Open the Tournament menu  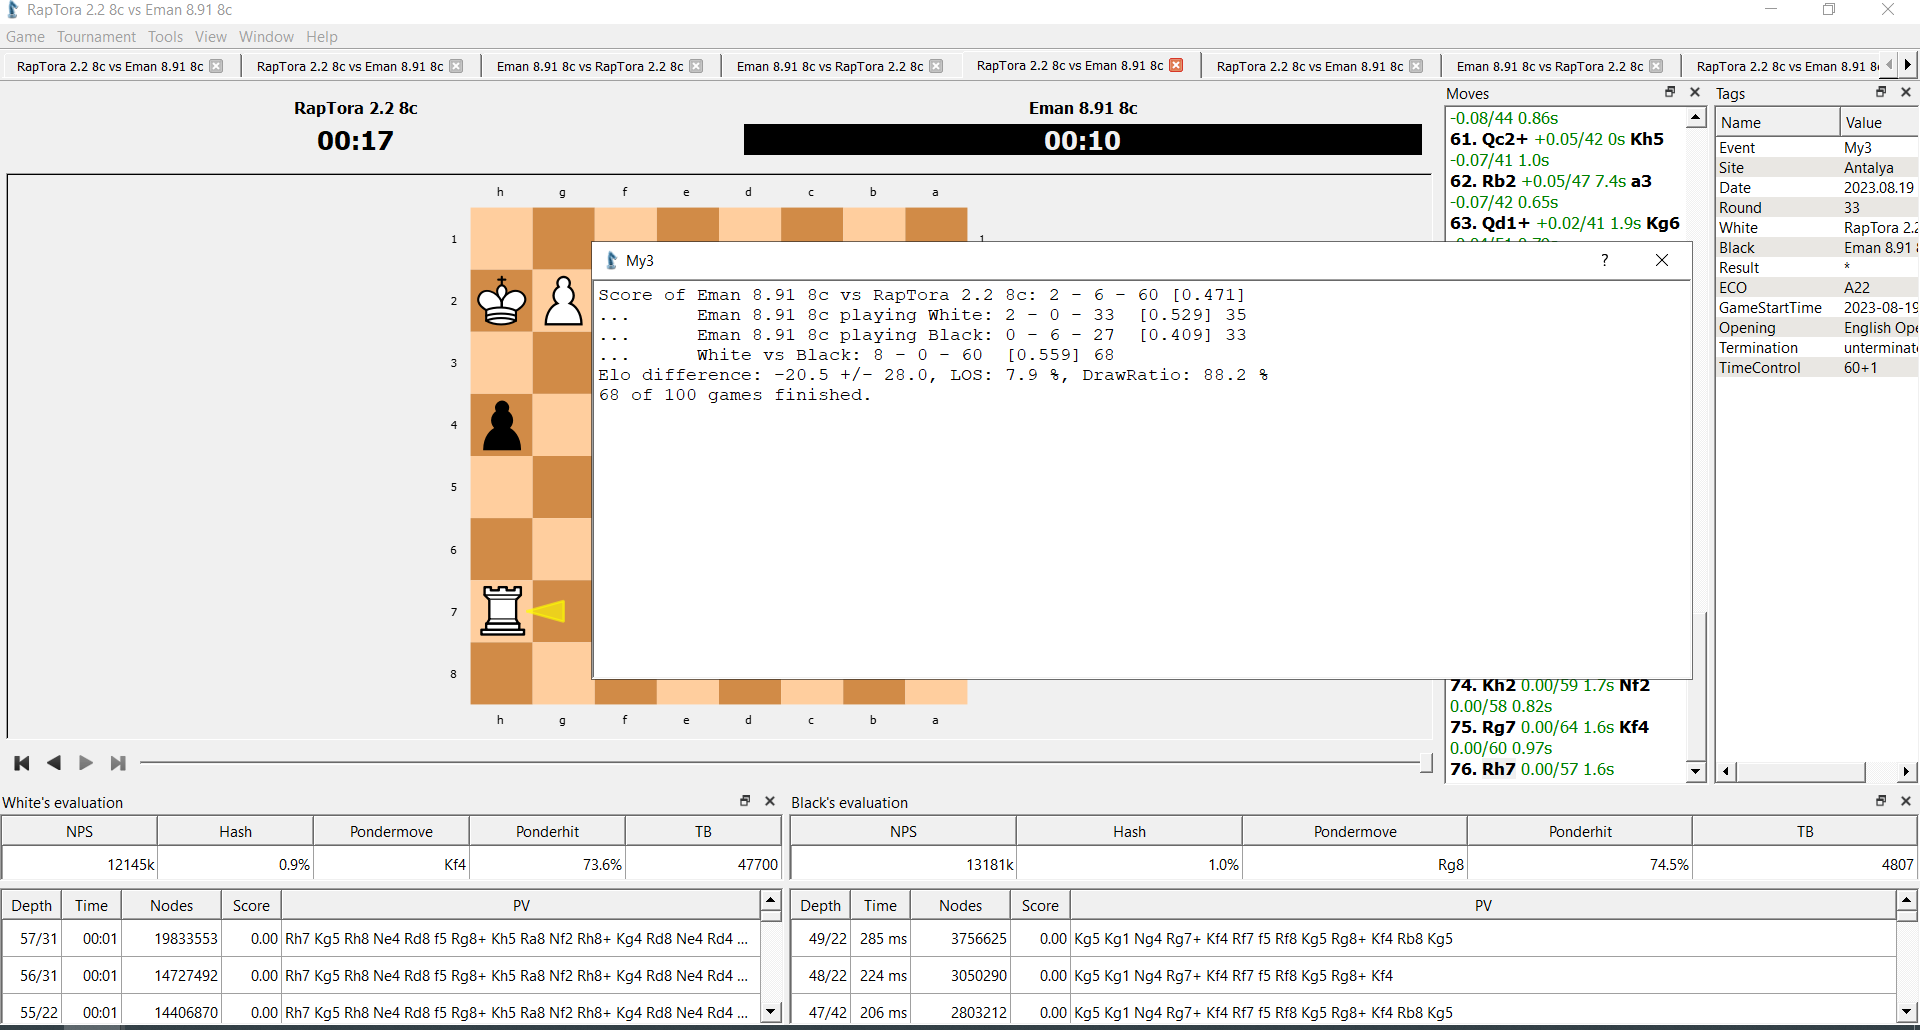coord(96,37)
